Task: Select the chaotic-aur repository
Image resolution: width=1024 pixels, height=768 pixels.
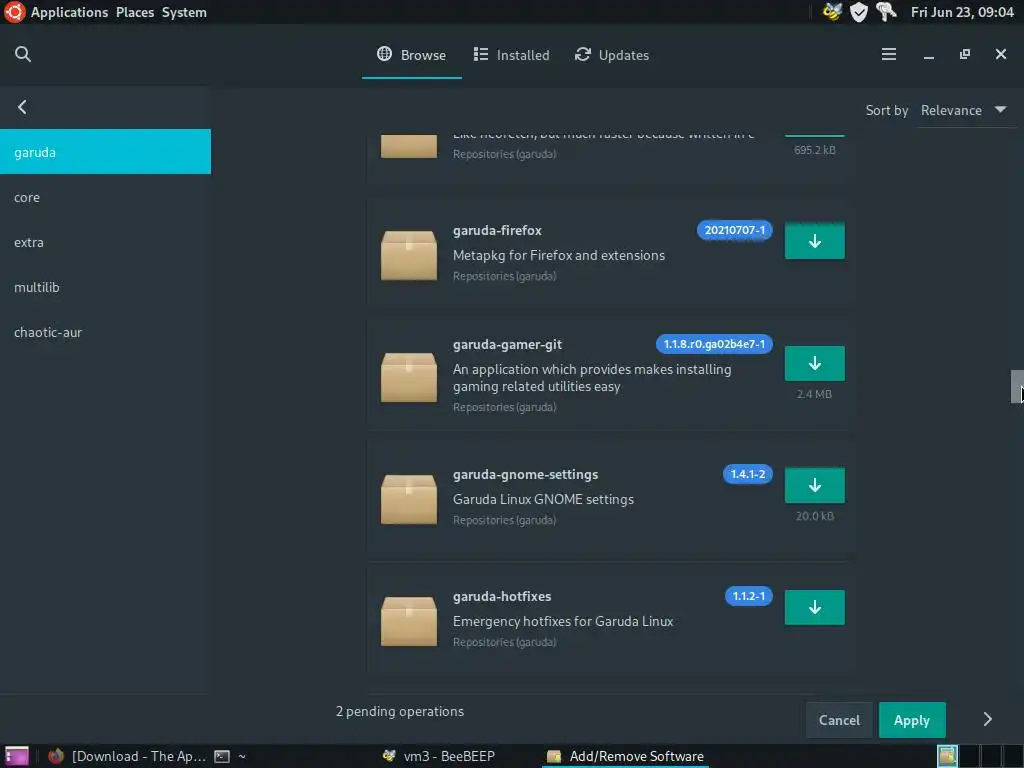Action: 105,332
